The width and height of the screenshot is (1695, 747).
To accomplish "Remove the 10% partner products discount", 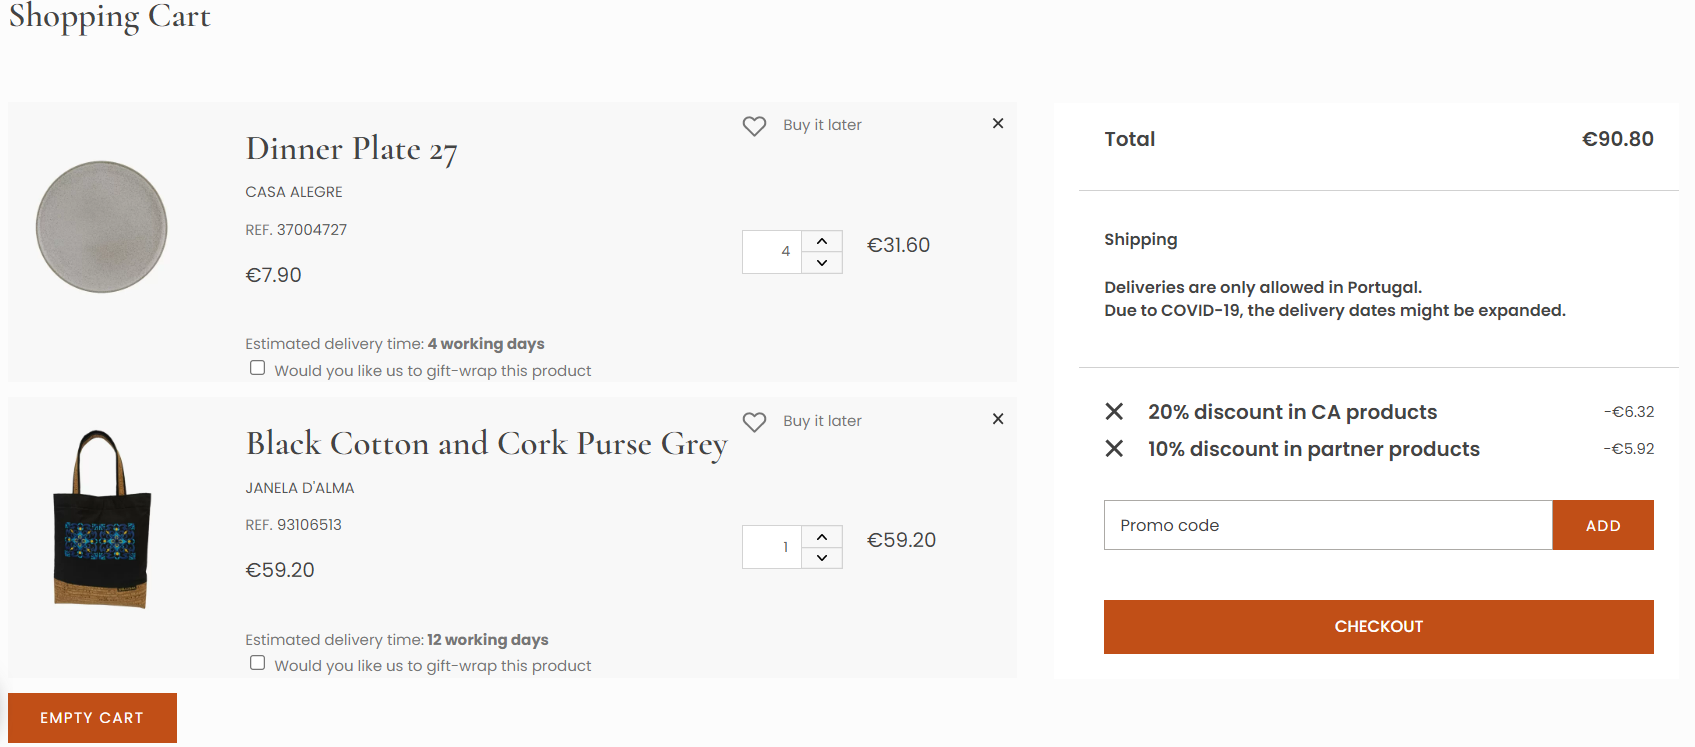I will tap(1114, 449).
